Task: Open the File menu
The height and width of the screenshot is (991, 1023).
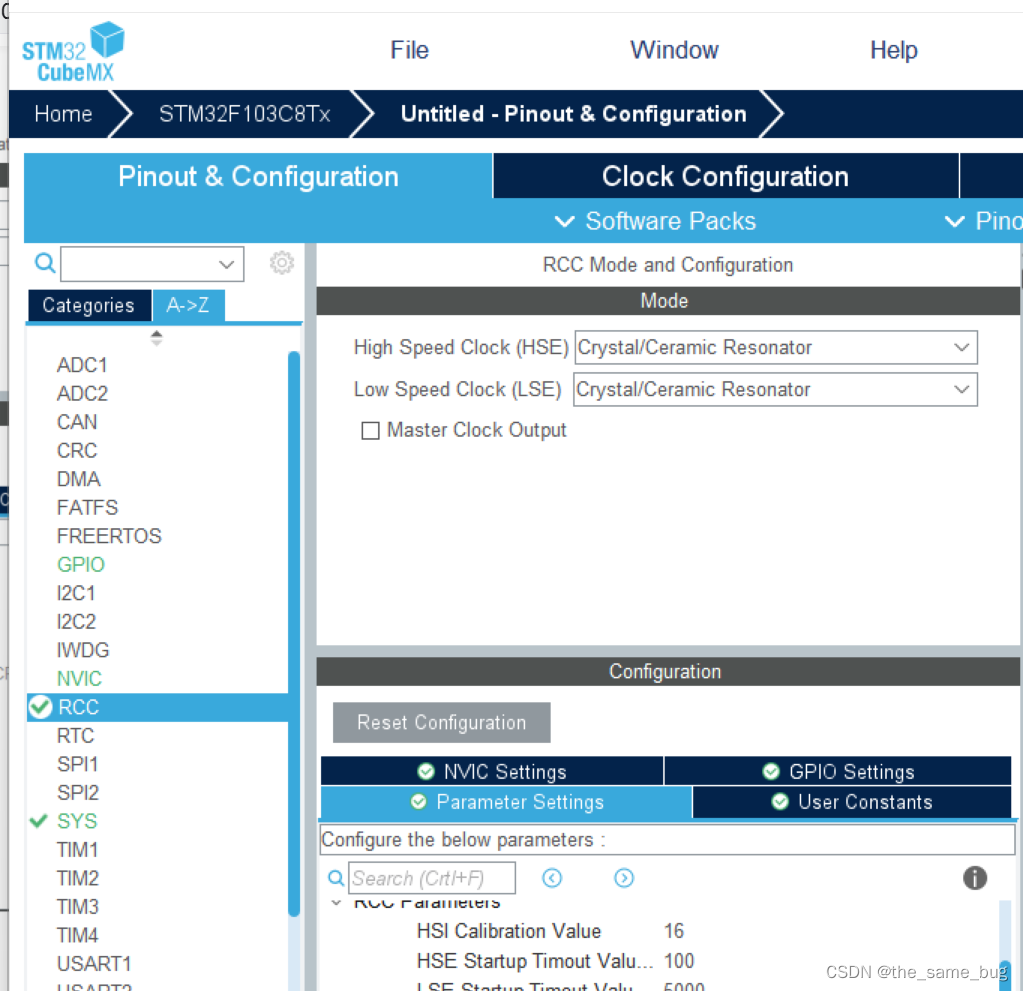Action: (409, 50)
